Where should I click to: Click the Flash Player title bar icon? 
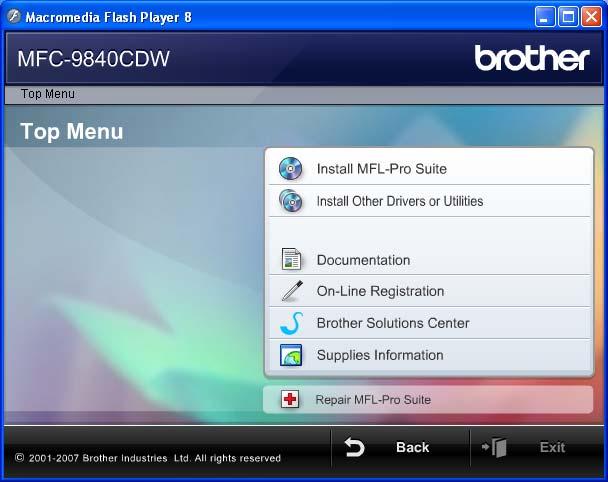[x=14, y=17]
